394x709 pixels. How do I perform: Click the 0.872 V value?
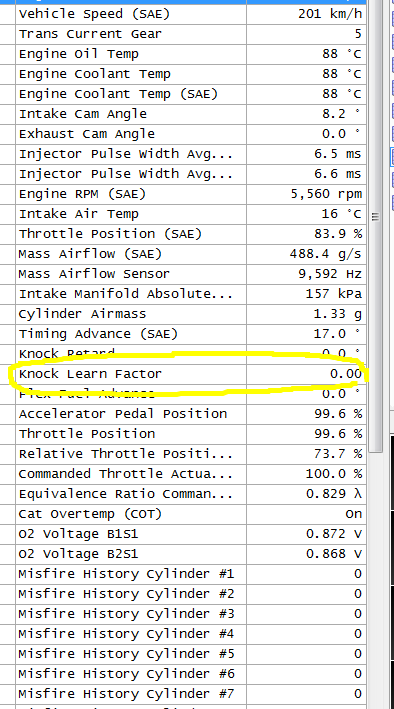click(334, 534)
